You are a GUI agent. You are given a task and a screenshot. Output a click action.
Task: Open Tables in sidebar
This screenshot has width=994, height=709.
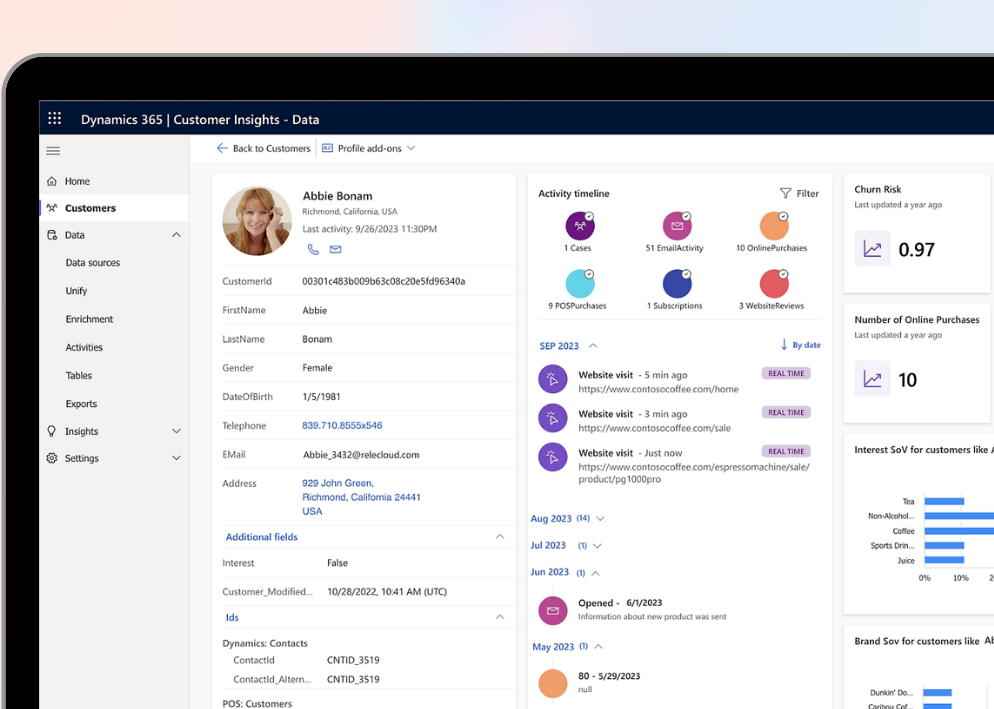(x=79, y=375)
